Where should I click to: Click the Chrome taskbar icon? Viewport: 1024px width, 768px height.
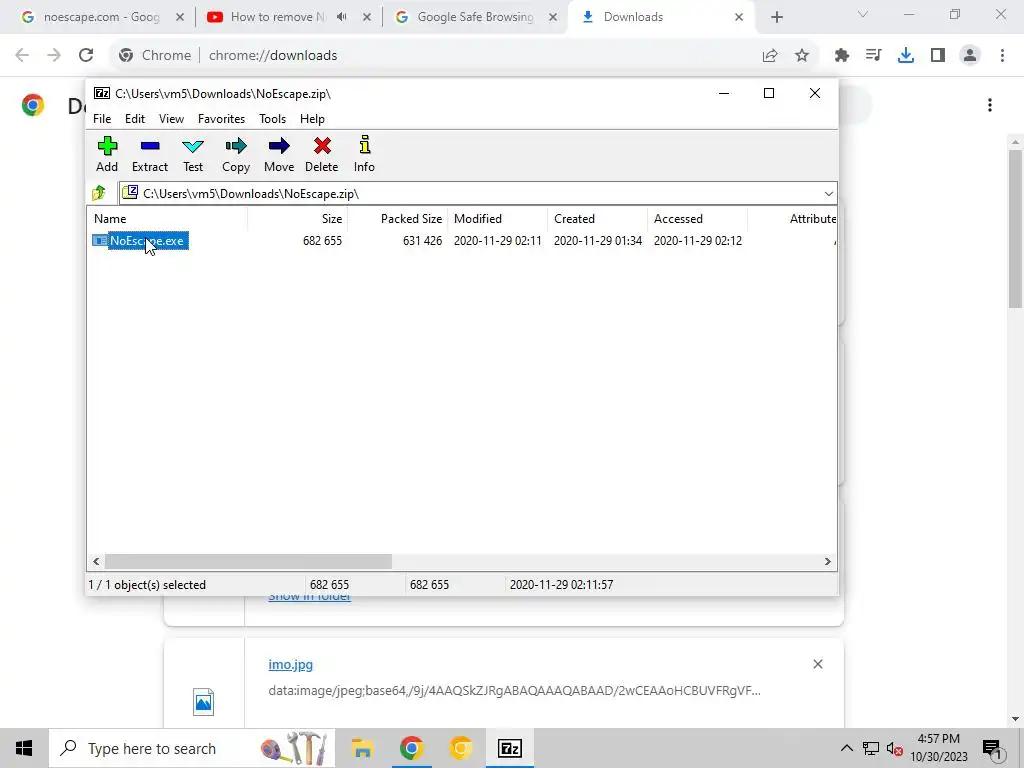(411, 748)
